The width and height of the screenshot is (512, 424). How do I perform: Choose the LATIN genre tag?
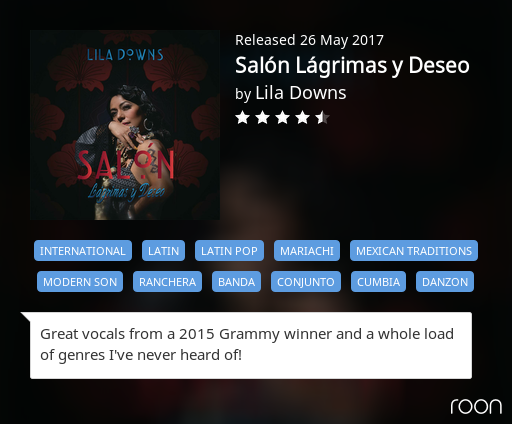click(163, 251)
